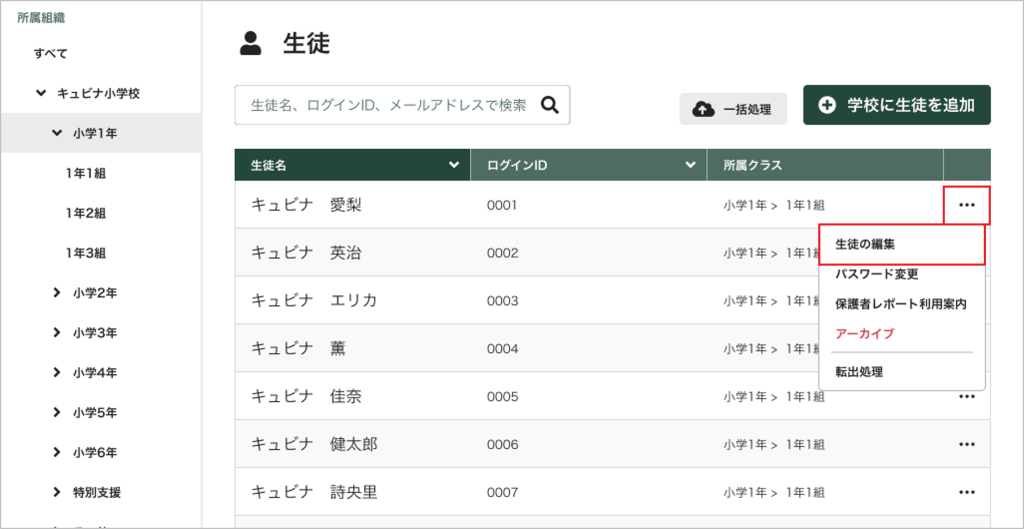This screenshot has height=529, width=1024.
Task: Click login ID 0004
Action: click(x=502, y=349)
